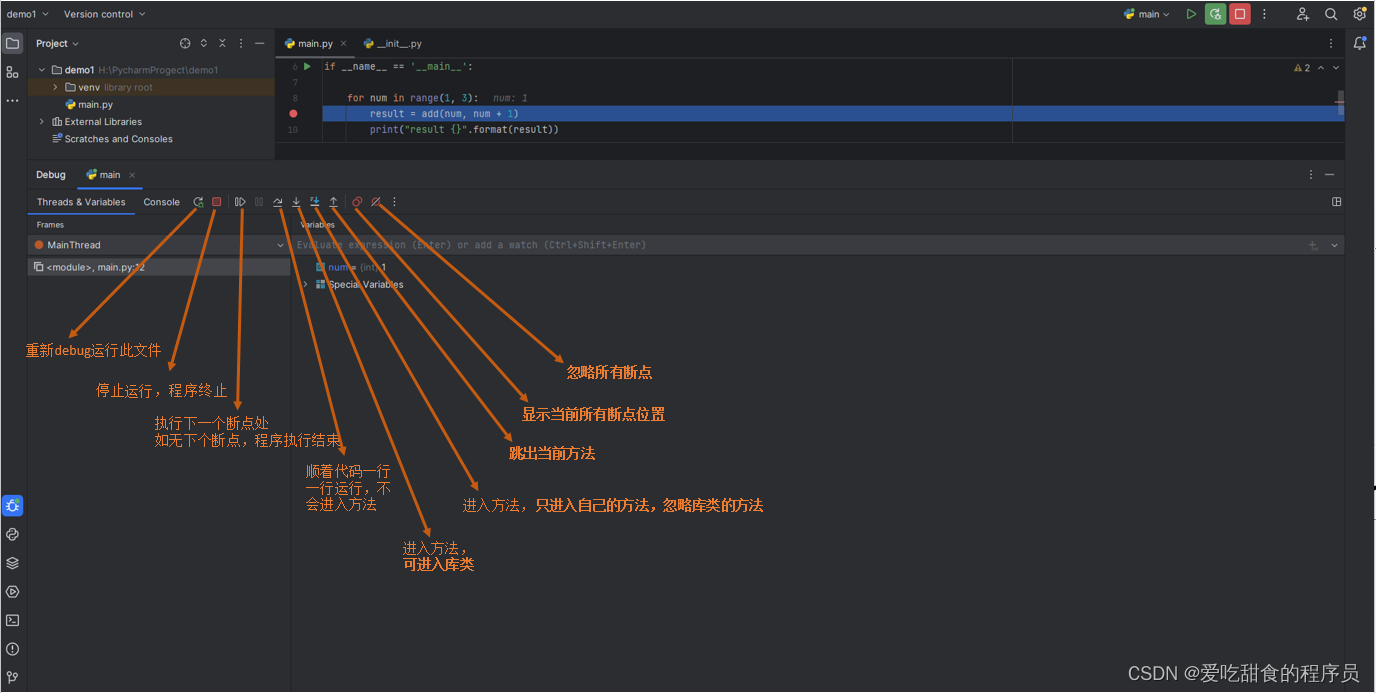Click the Step Over debugger icon

point(278,202)
